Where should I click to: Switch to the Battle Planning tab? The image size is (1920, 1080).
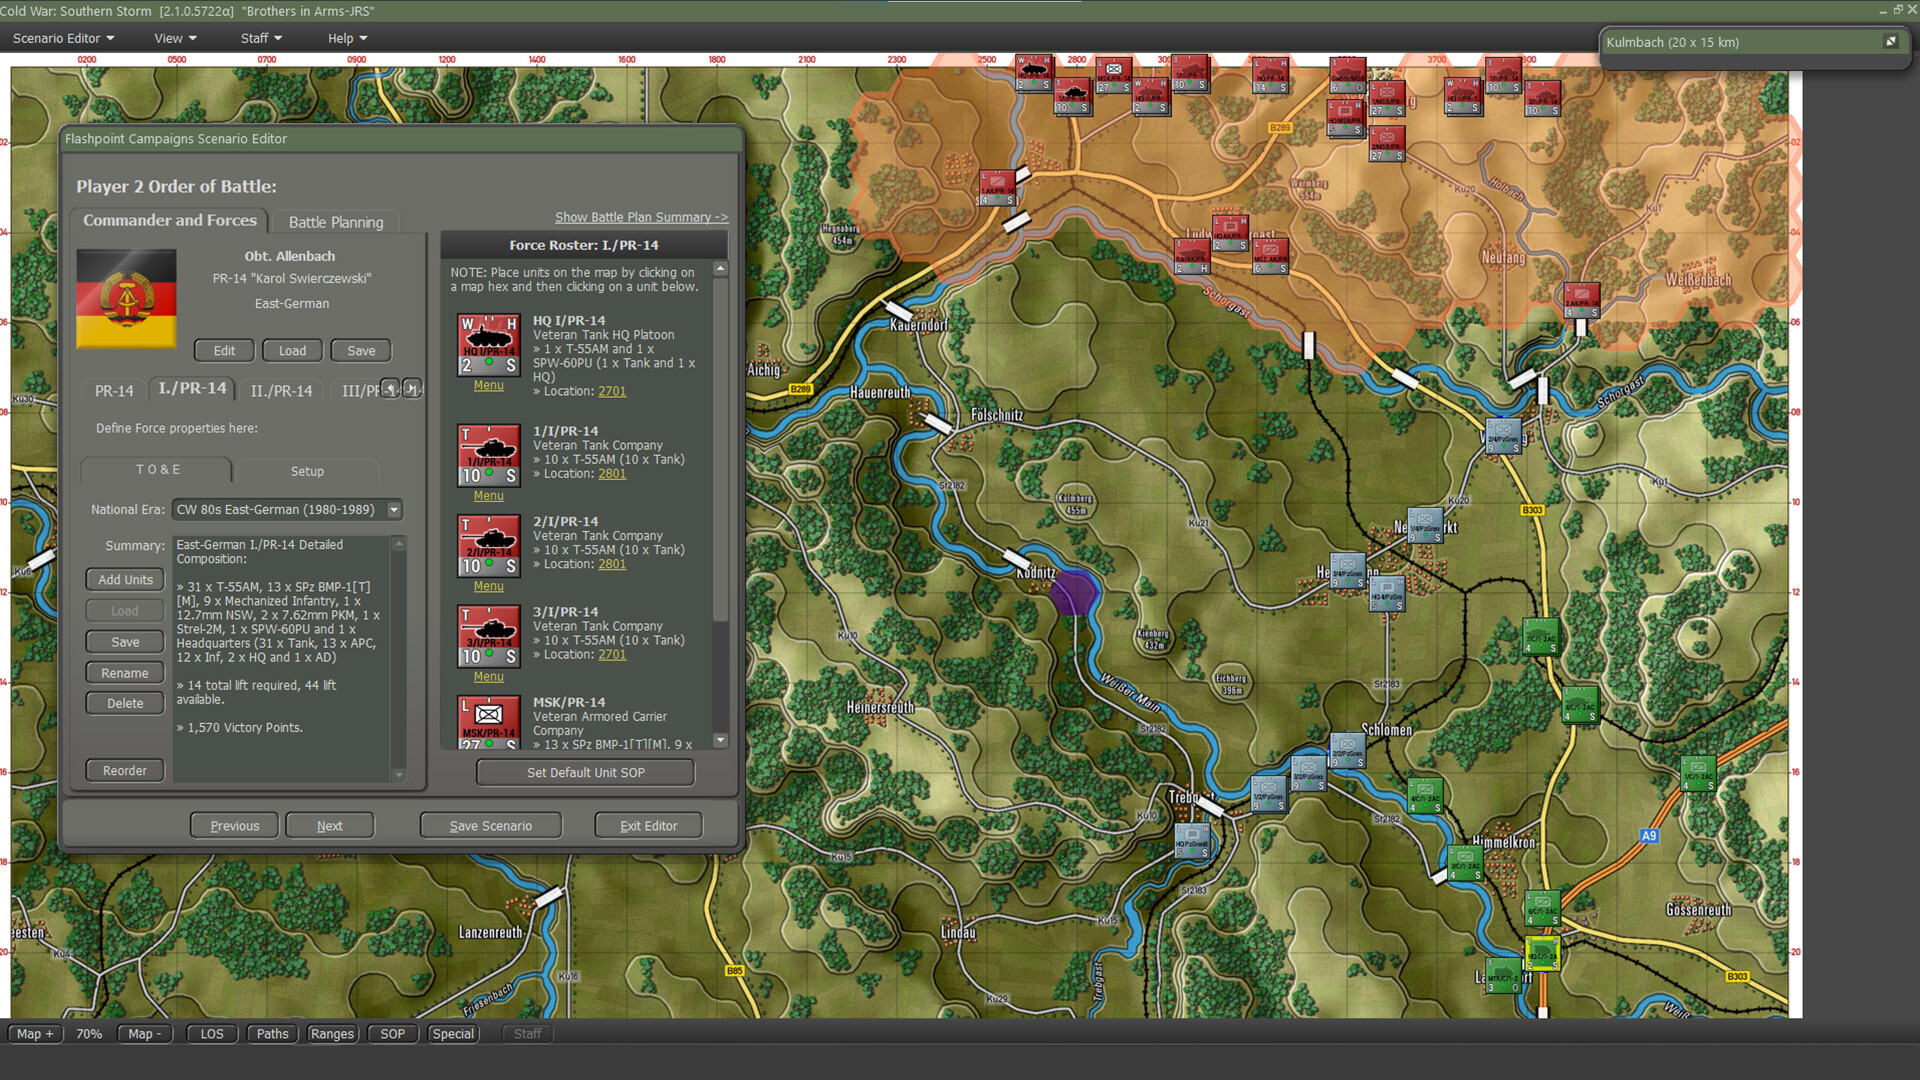click(x=336, y=221)
